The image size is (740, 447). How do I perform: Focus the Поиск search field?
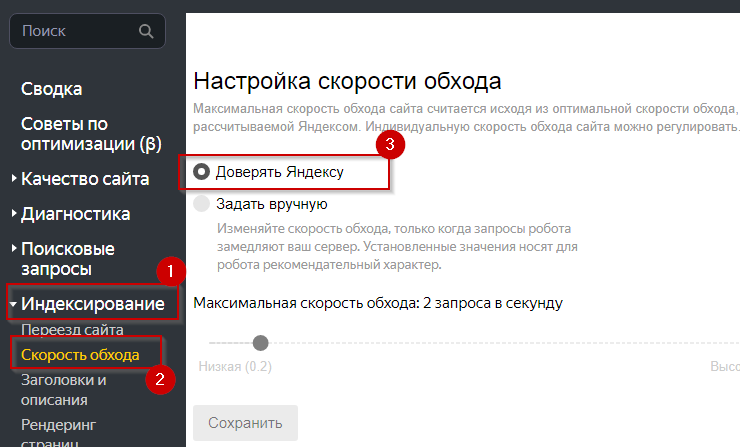tap(75, 32)
